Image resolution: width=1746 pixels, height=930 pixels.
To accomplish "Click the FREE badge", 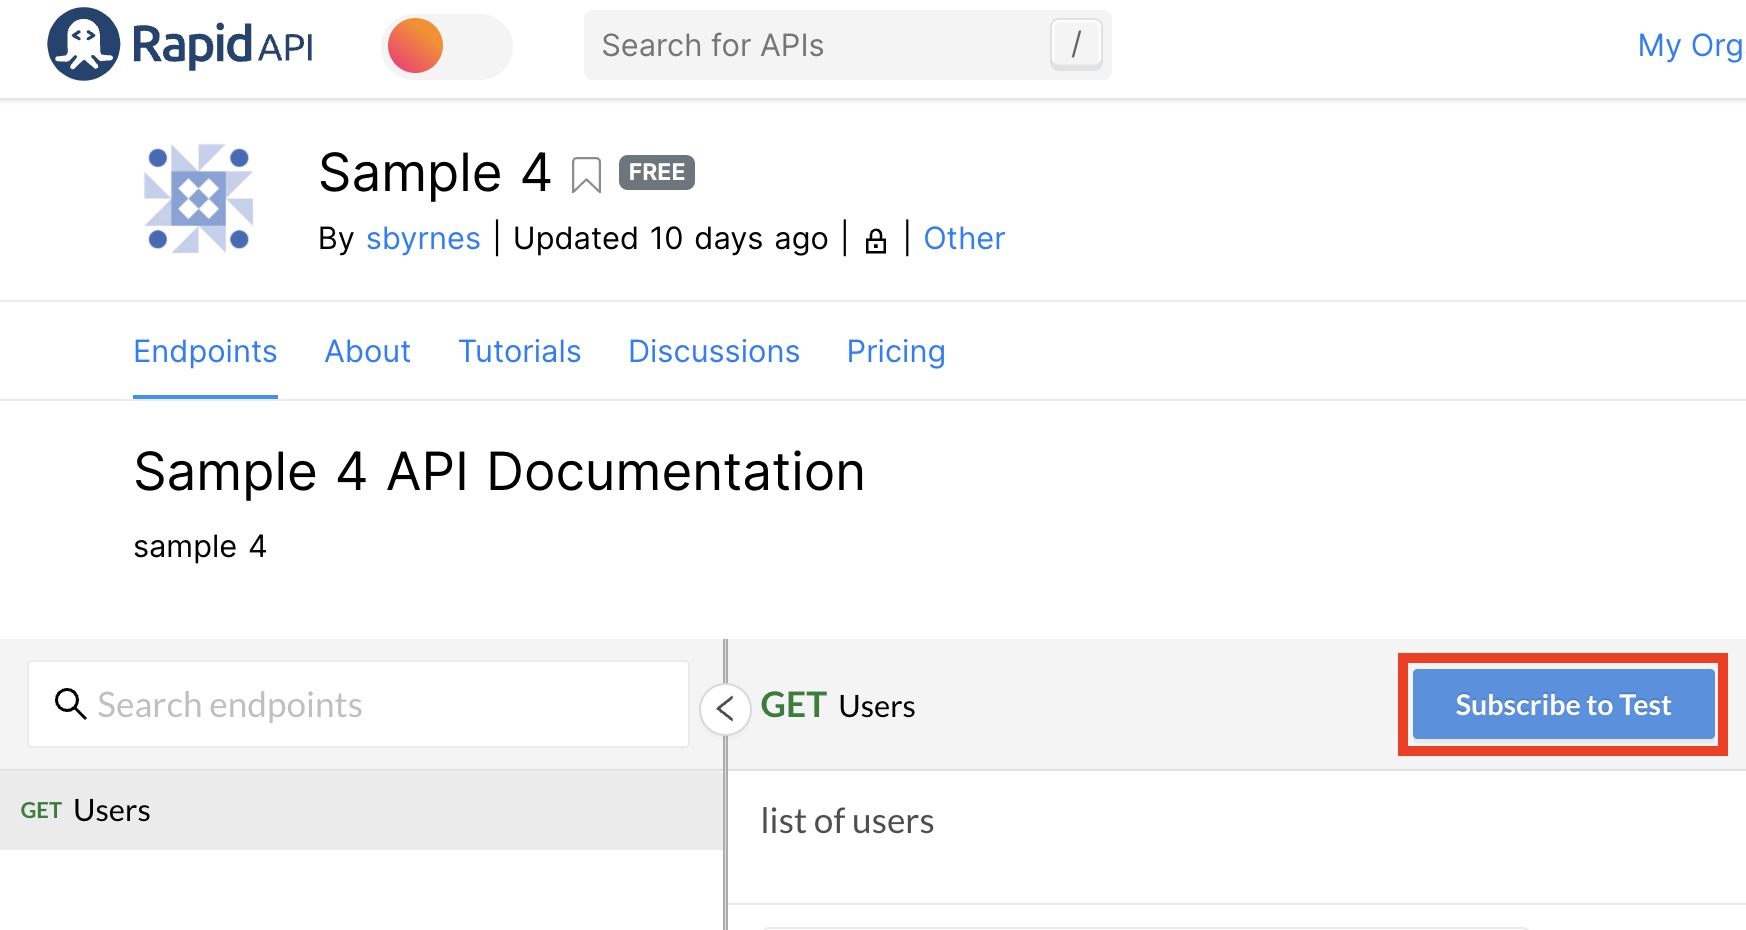I will coord(656,173).
